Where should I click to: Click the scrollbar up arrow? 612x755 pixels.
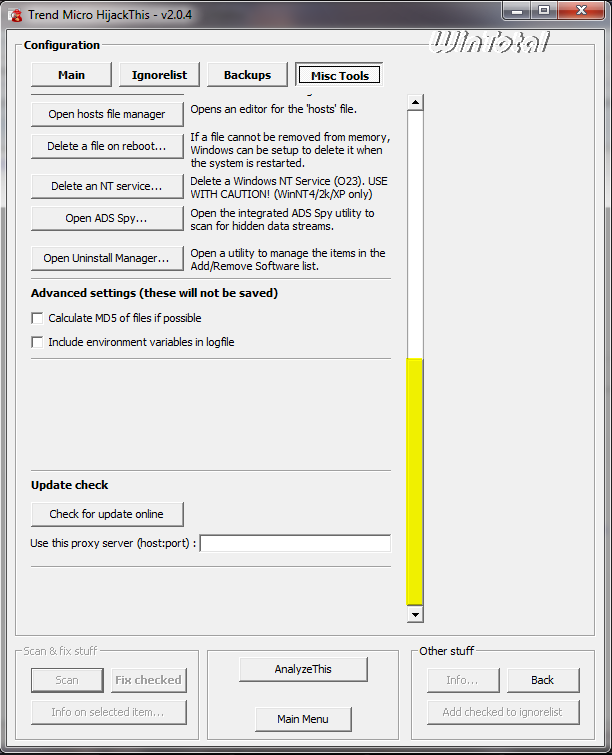(x=415, y=102)
